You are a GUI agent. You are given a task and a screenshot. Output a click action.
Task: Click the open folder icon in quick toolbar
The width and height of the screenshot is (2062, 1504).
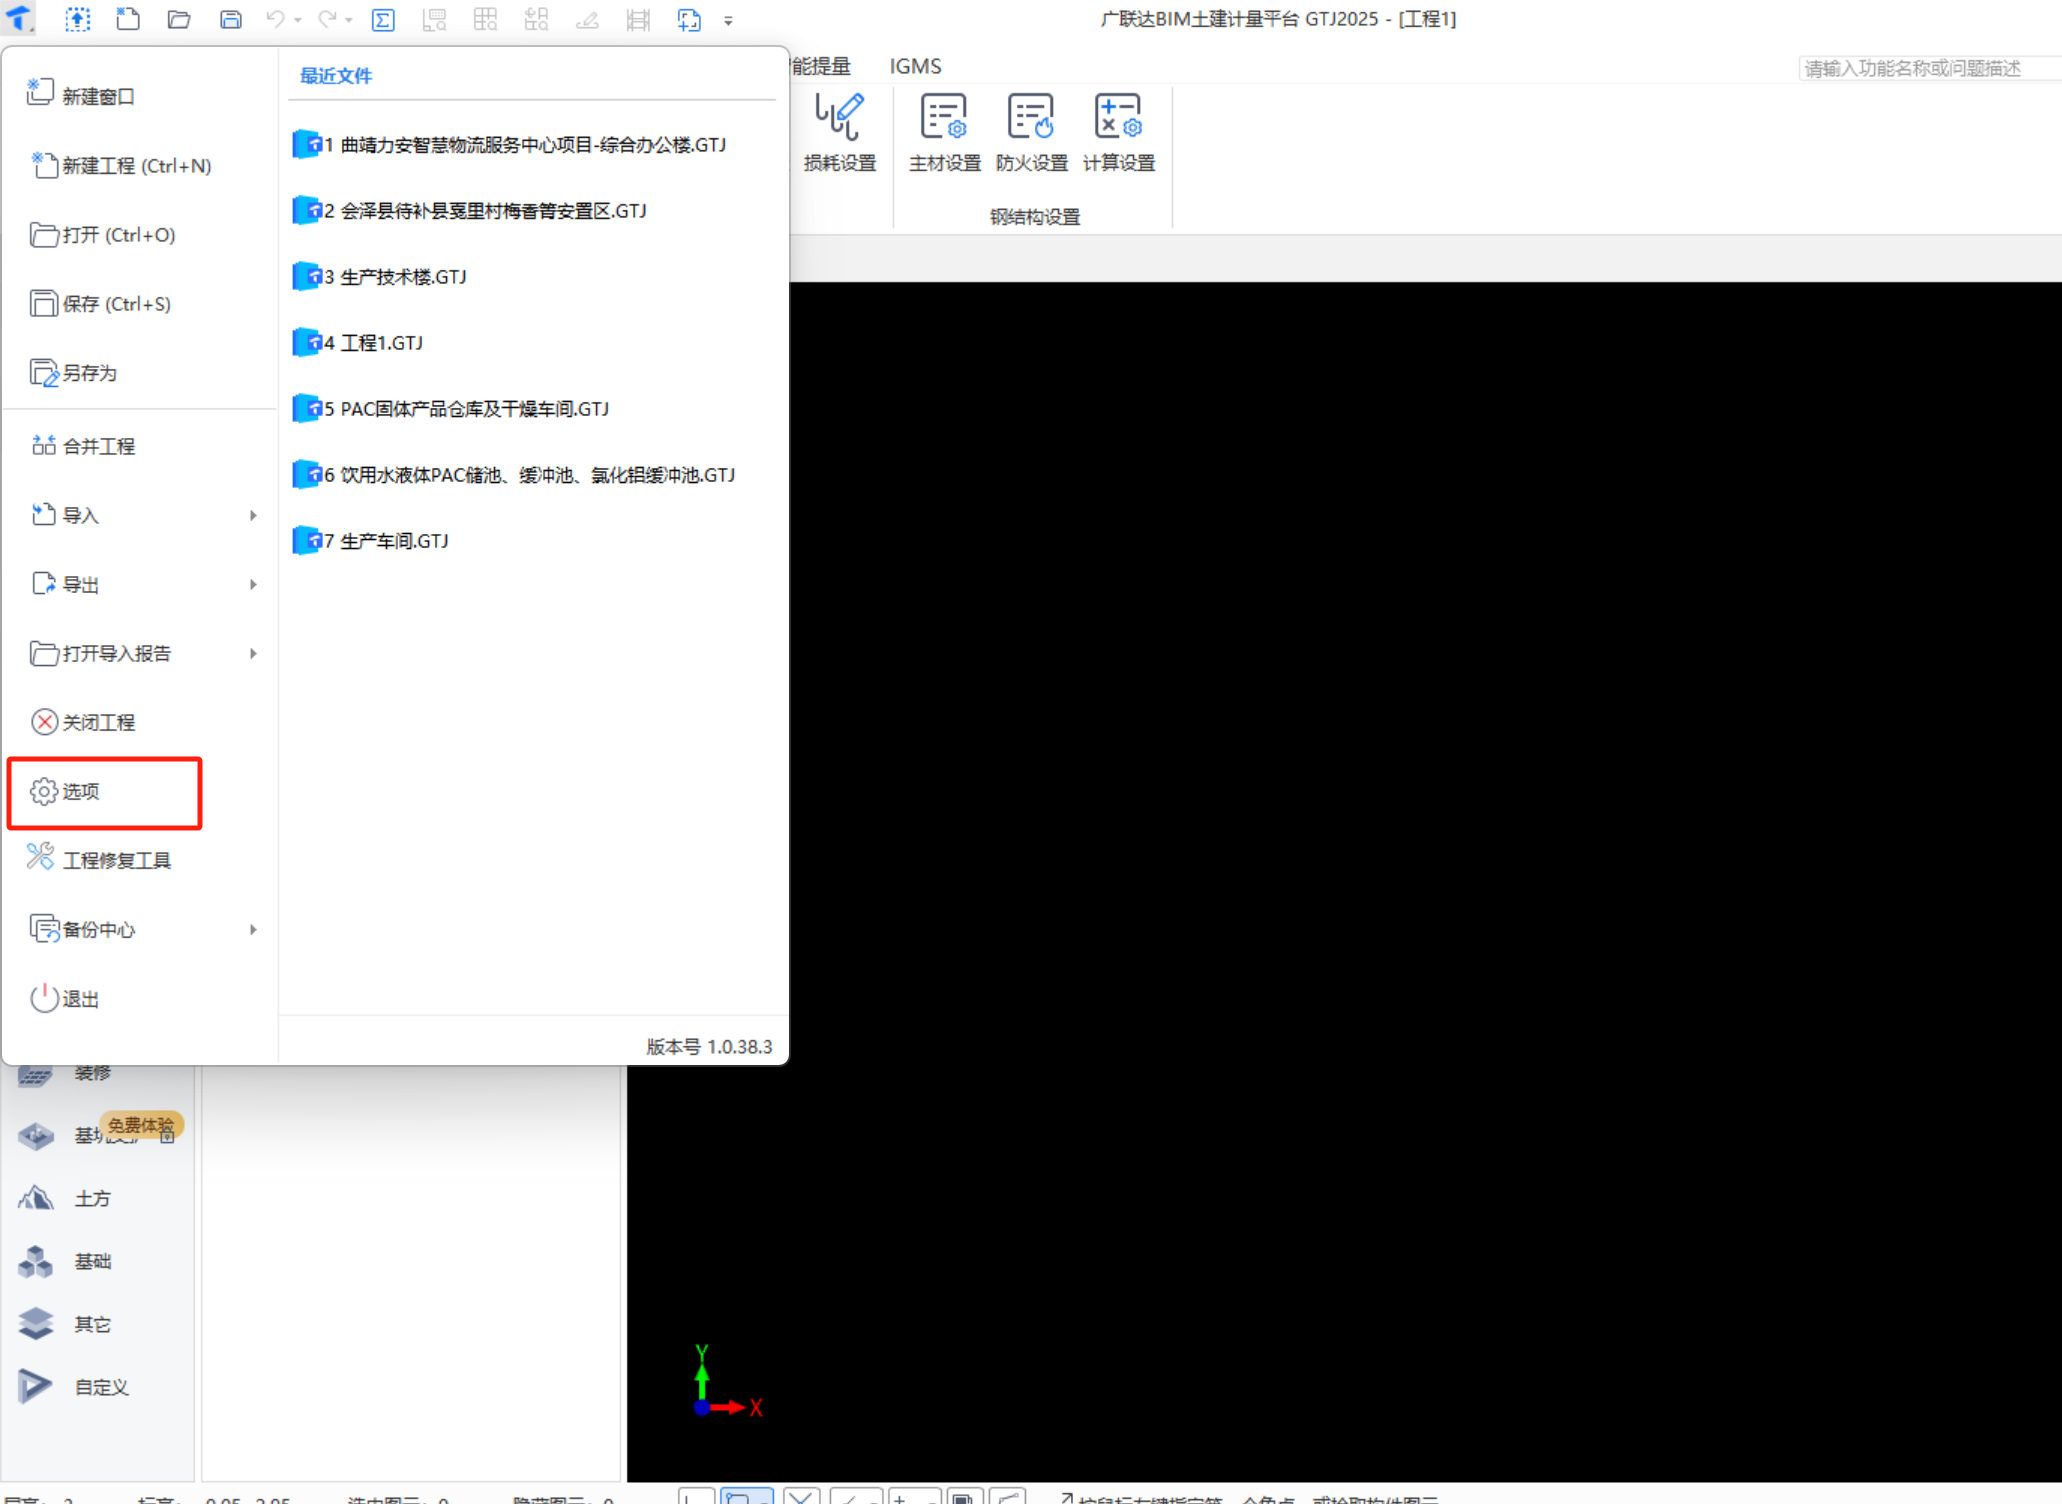coord(179,19)
